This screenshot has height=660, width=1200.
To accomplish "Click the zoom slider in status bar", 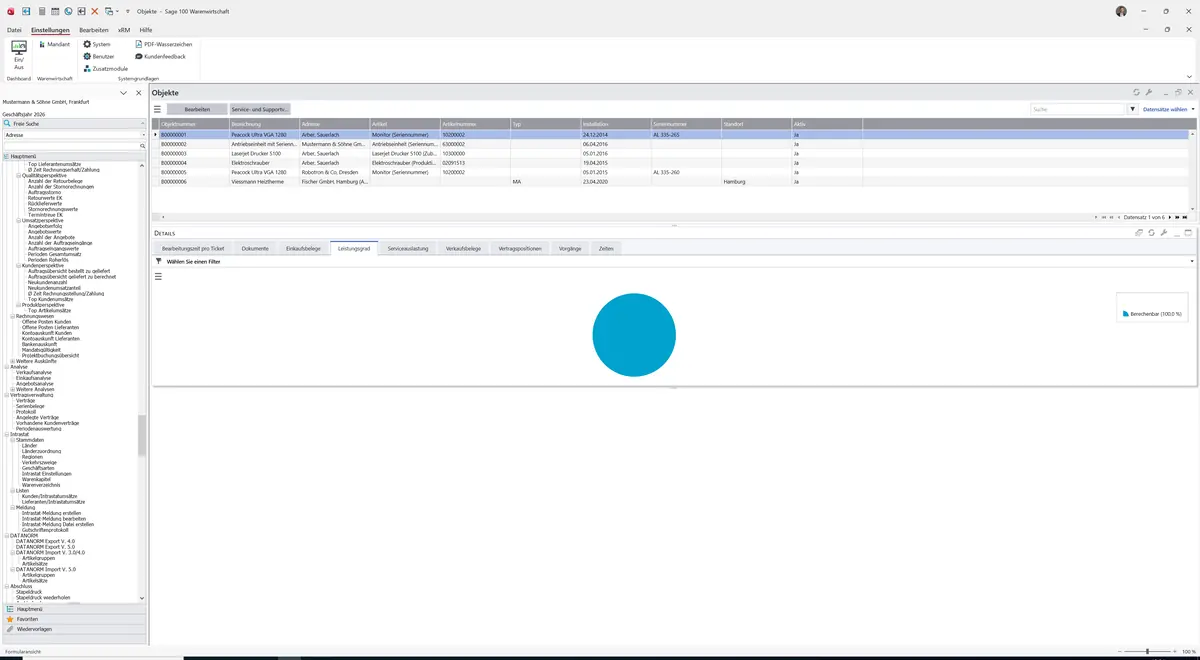I will click(x=1147, y=652).
